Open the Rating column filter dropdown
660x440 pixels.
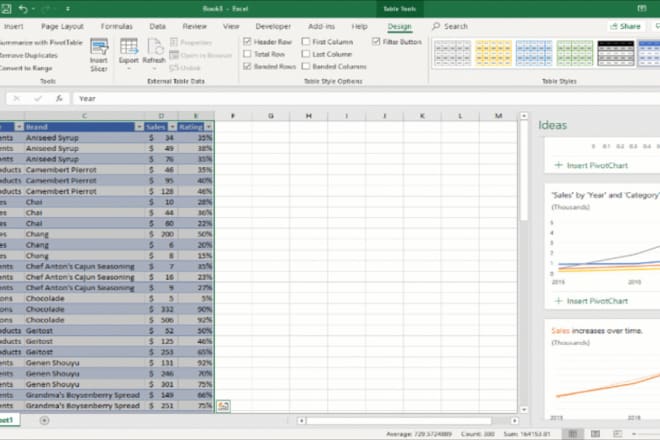coord(208,127)
